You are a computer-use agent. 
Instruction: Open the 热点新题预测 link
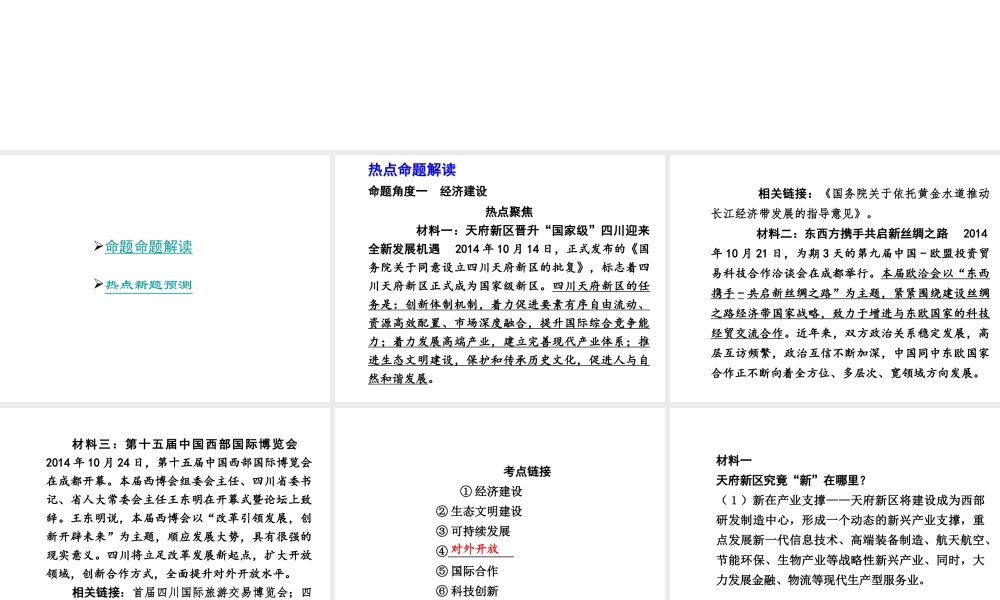coord(149,285)
